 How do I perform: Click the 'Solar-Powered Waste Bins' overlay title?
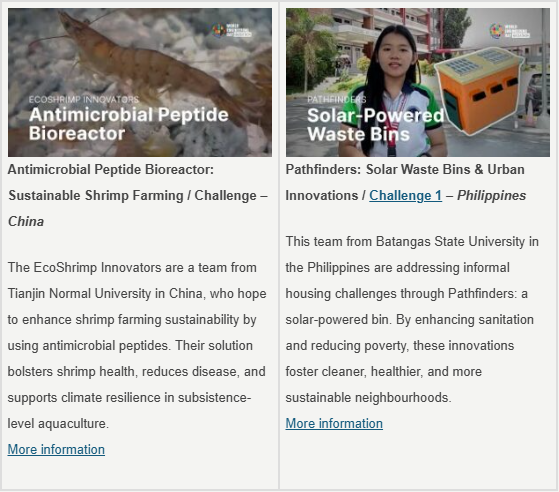[376, 125]
